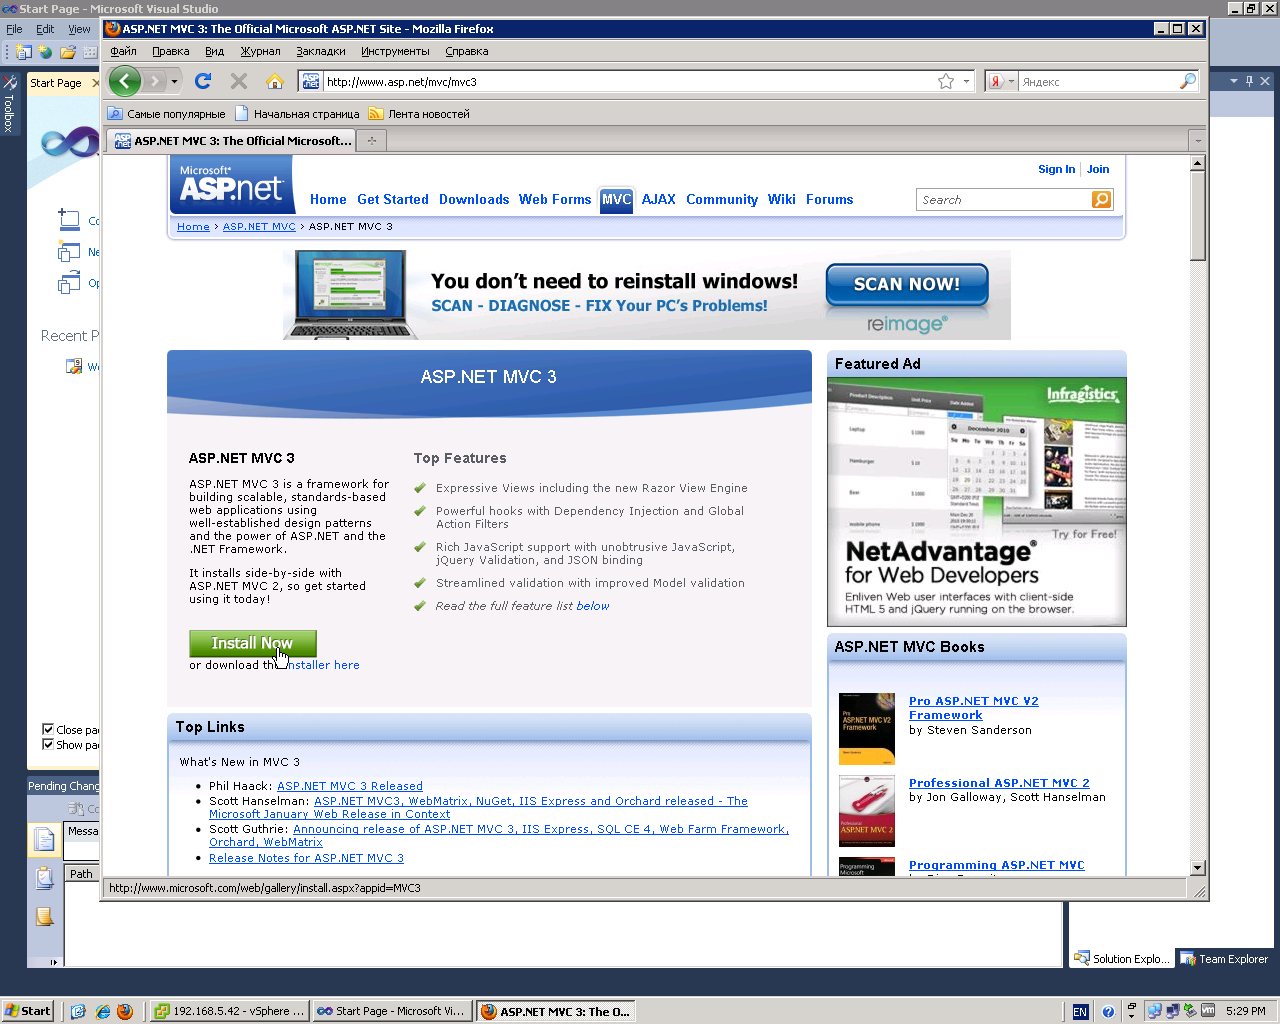Screen dimensions: 1280x1024
Task: Open the Справка menu
Action: click(467, 51)
